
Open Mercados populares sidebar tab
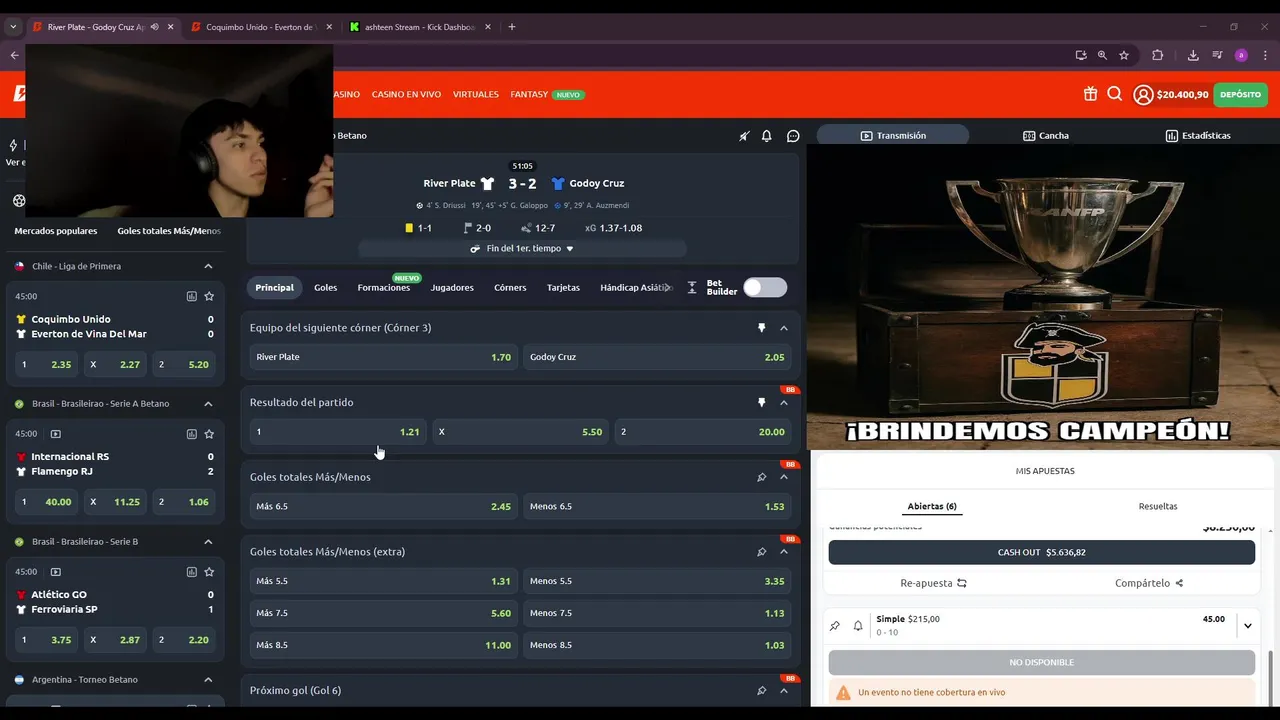56,231
